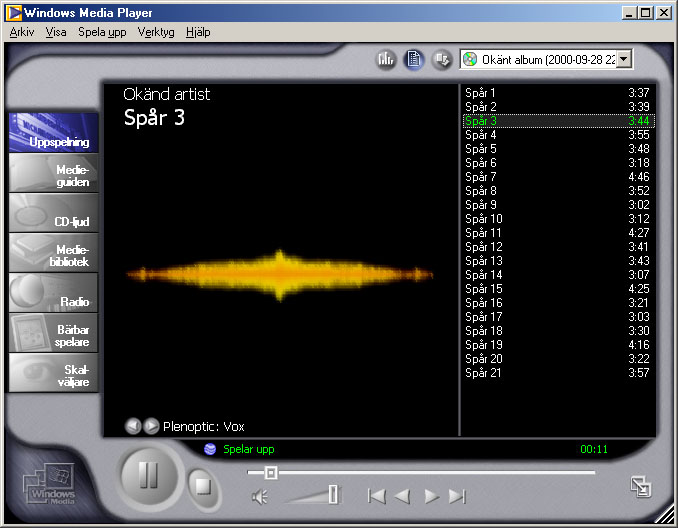This screenshot has width=678, height=528.
Task: Click the rewind button
Action: point(403,496)
